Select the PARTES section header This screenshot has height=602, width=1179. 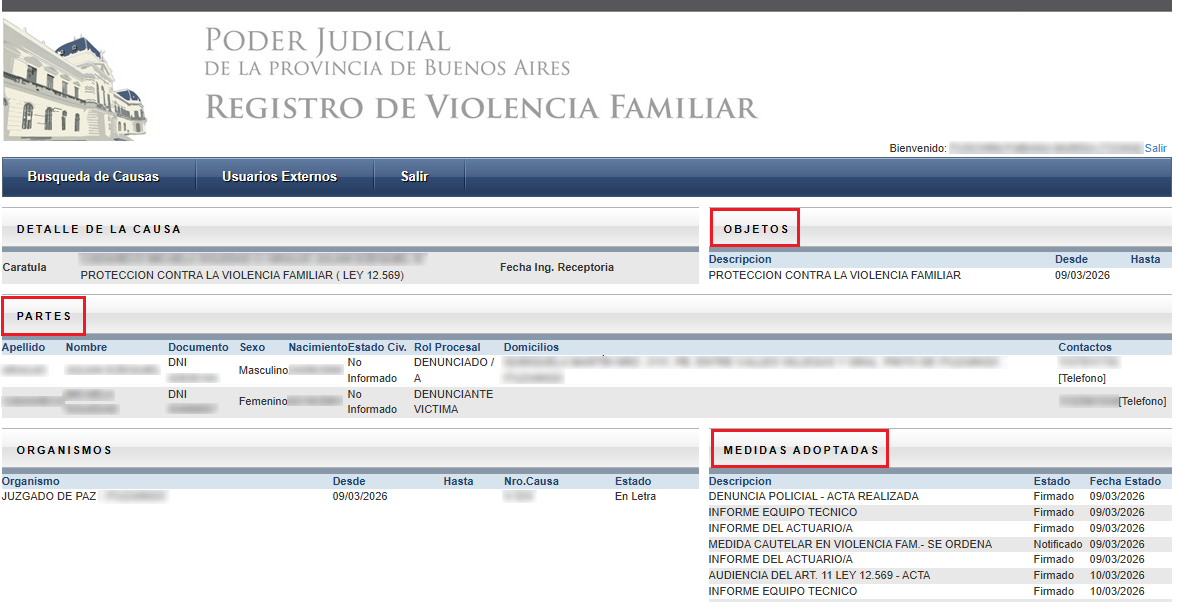click(44, 316)
